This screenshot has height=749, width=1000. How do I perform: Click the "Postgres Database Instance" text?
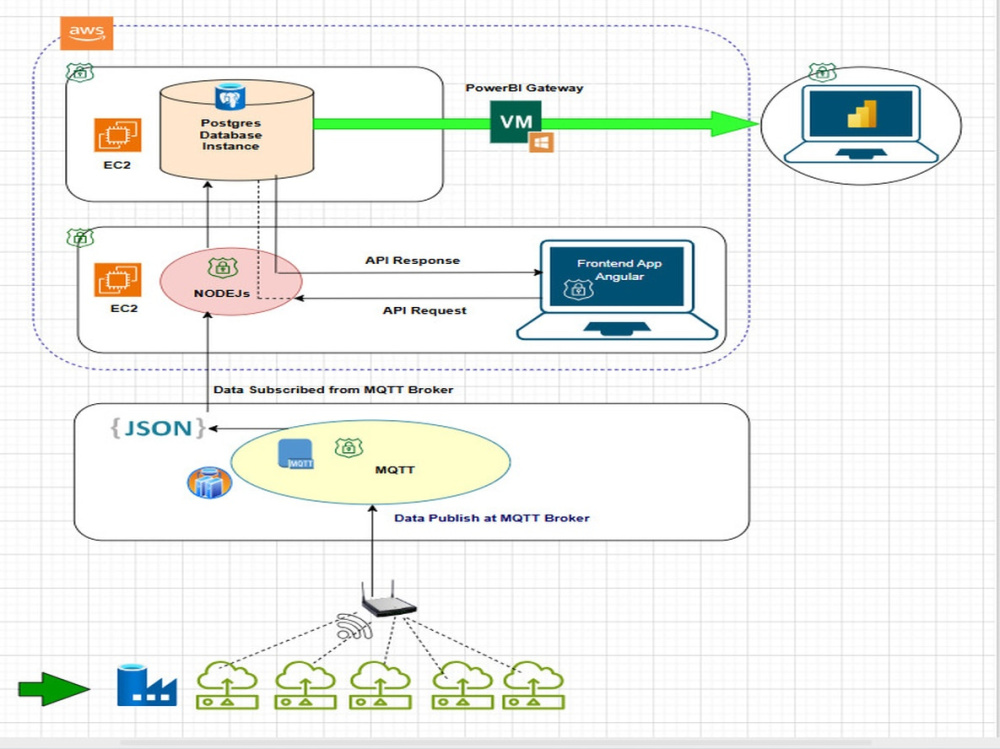coord(231,135)
